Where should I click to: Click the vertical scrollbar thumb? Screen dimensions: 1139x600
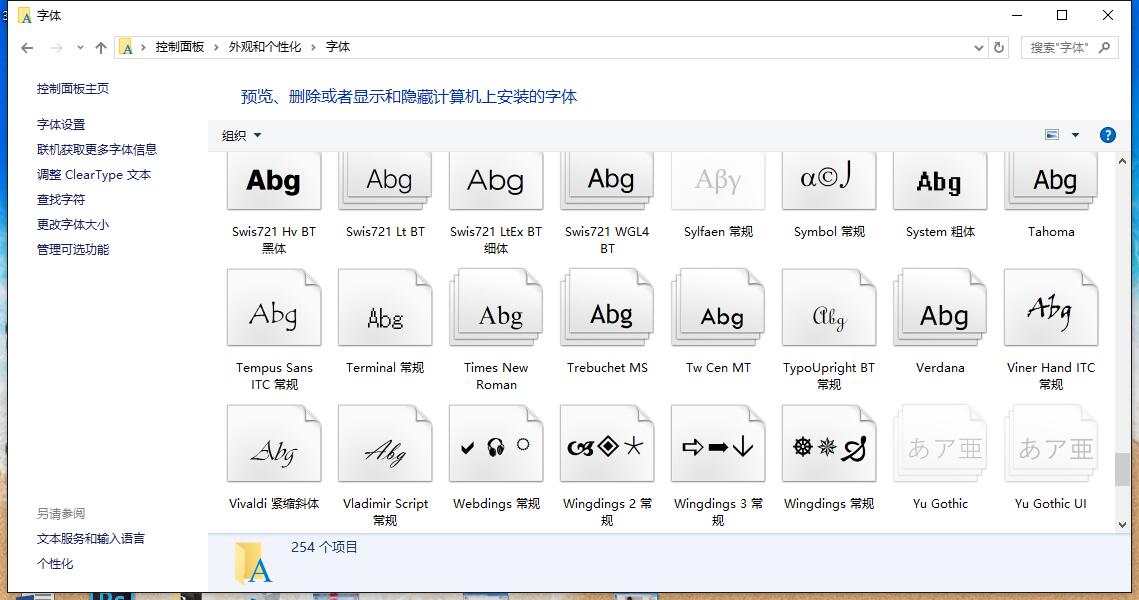(x=1122, y=469)
